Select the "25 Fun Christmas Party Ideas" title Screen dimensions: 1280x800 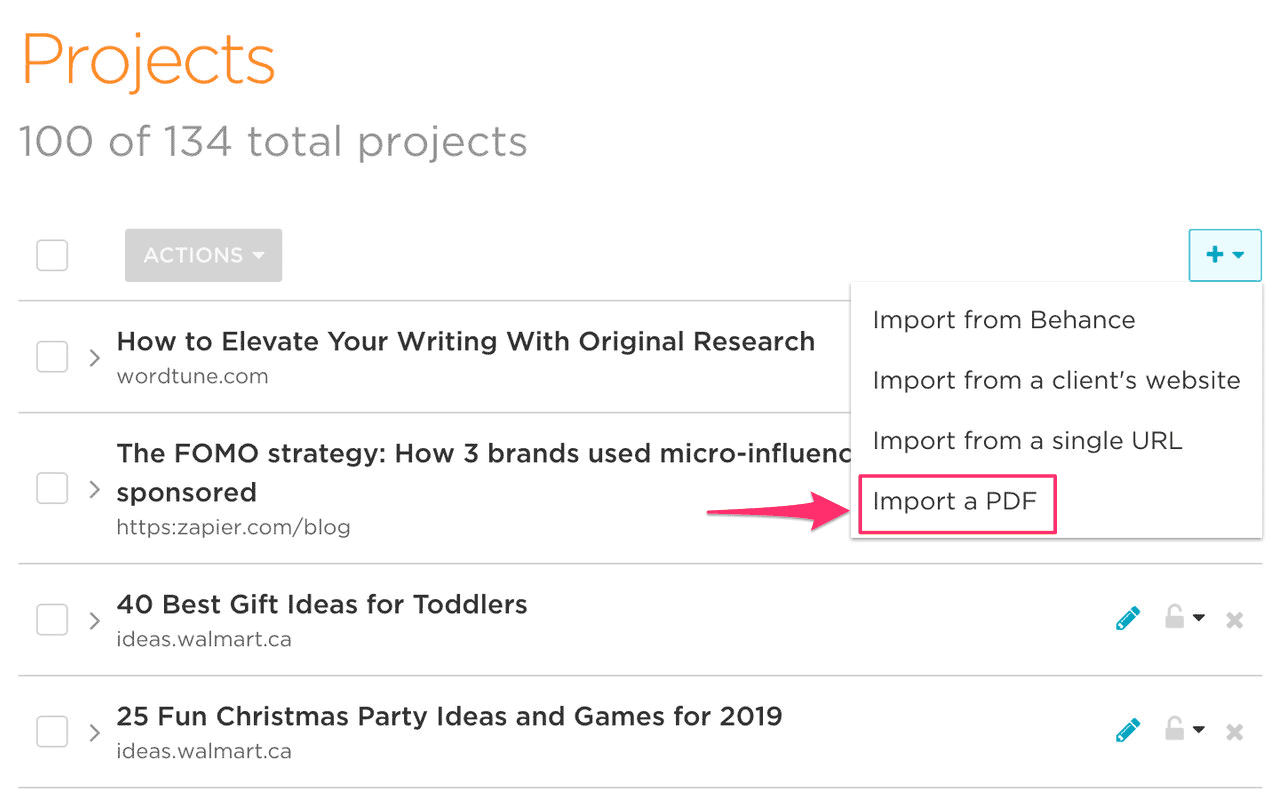(449, 716)
